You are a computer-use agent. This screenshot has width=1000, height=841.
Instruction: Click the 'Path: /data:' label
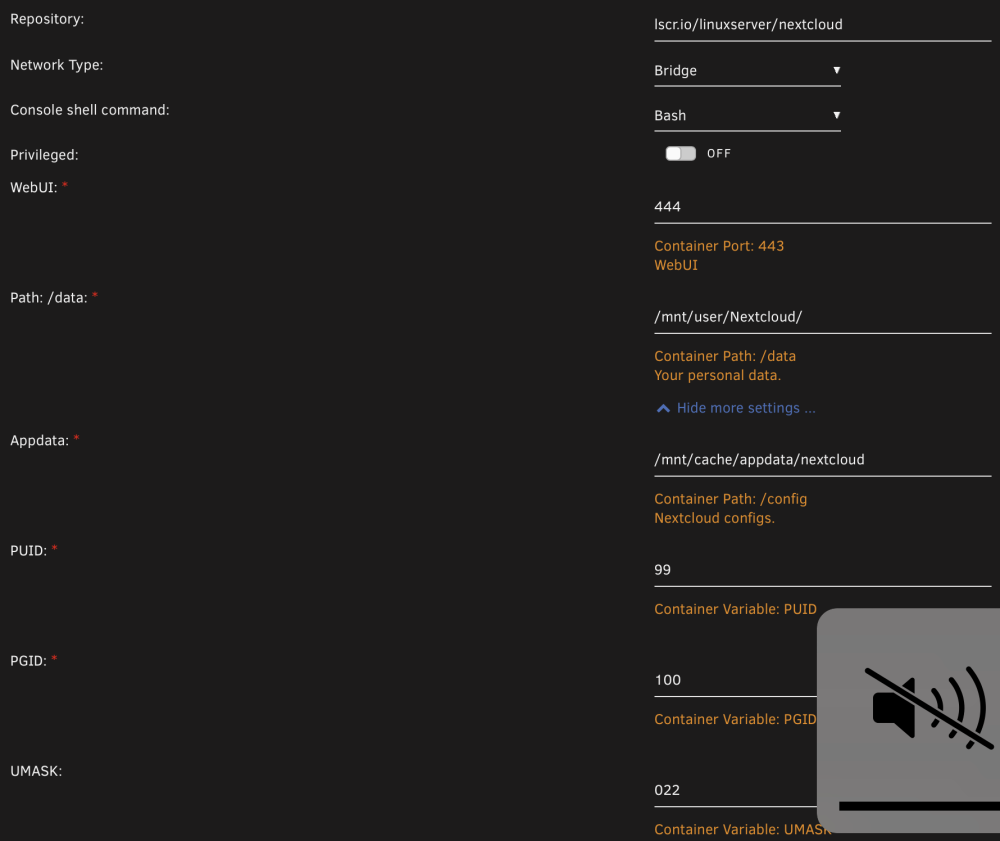click(x=48, y=298)
